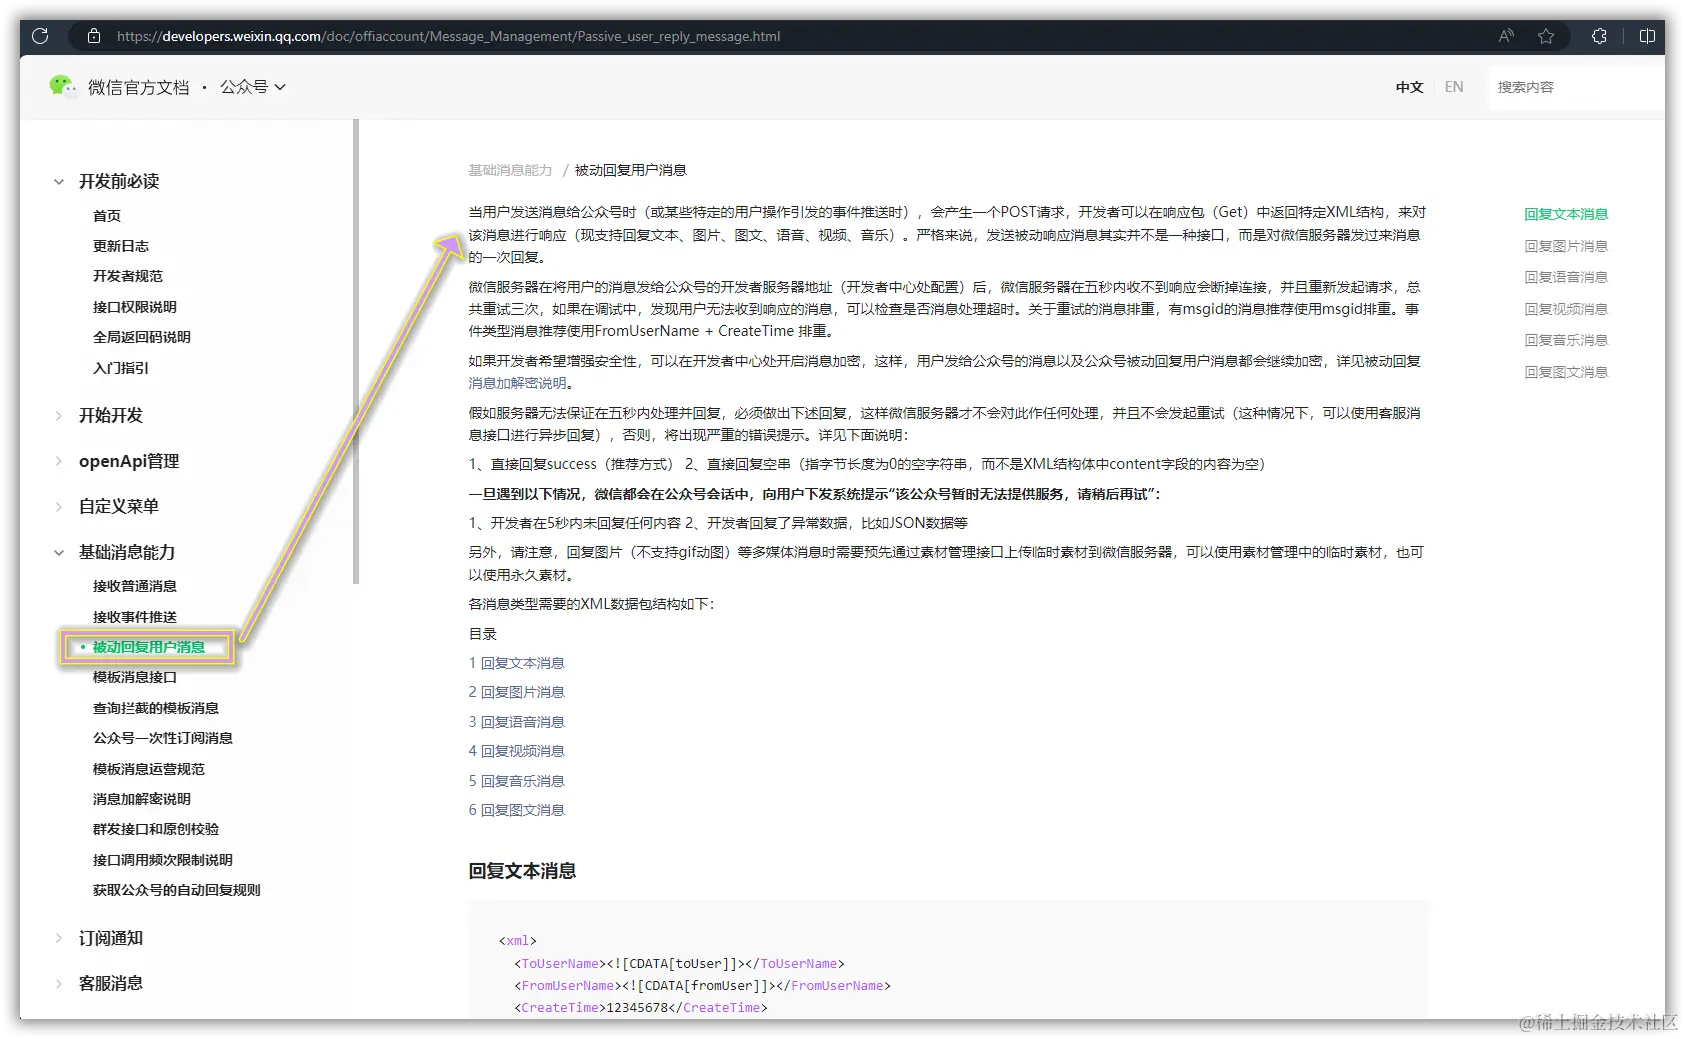Open the 消息加解密说明 sidebar item
This screenshot has width=1685, height=1039.
(142, 799)
